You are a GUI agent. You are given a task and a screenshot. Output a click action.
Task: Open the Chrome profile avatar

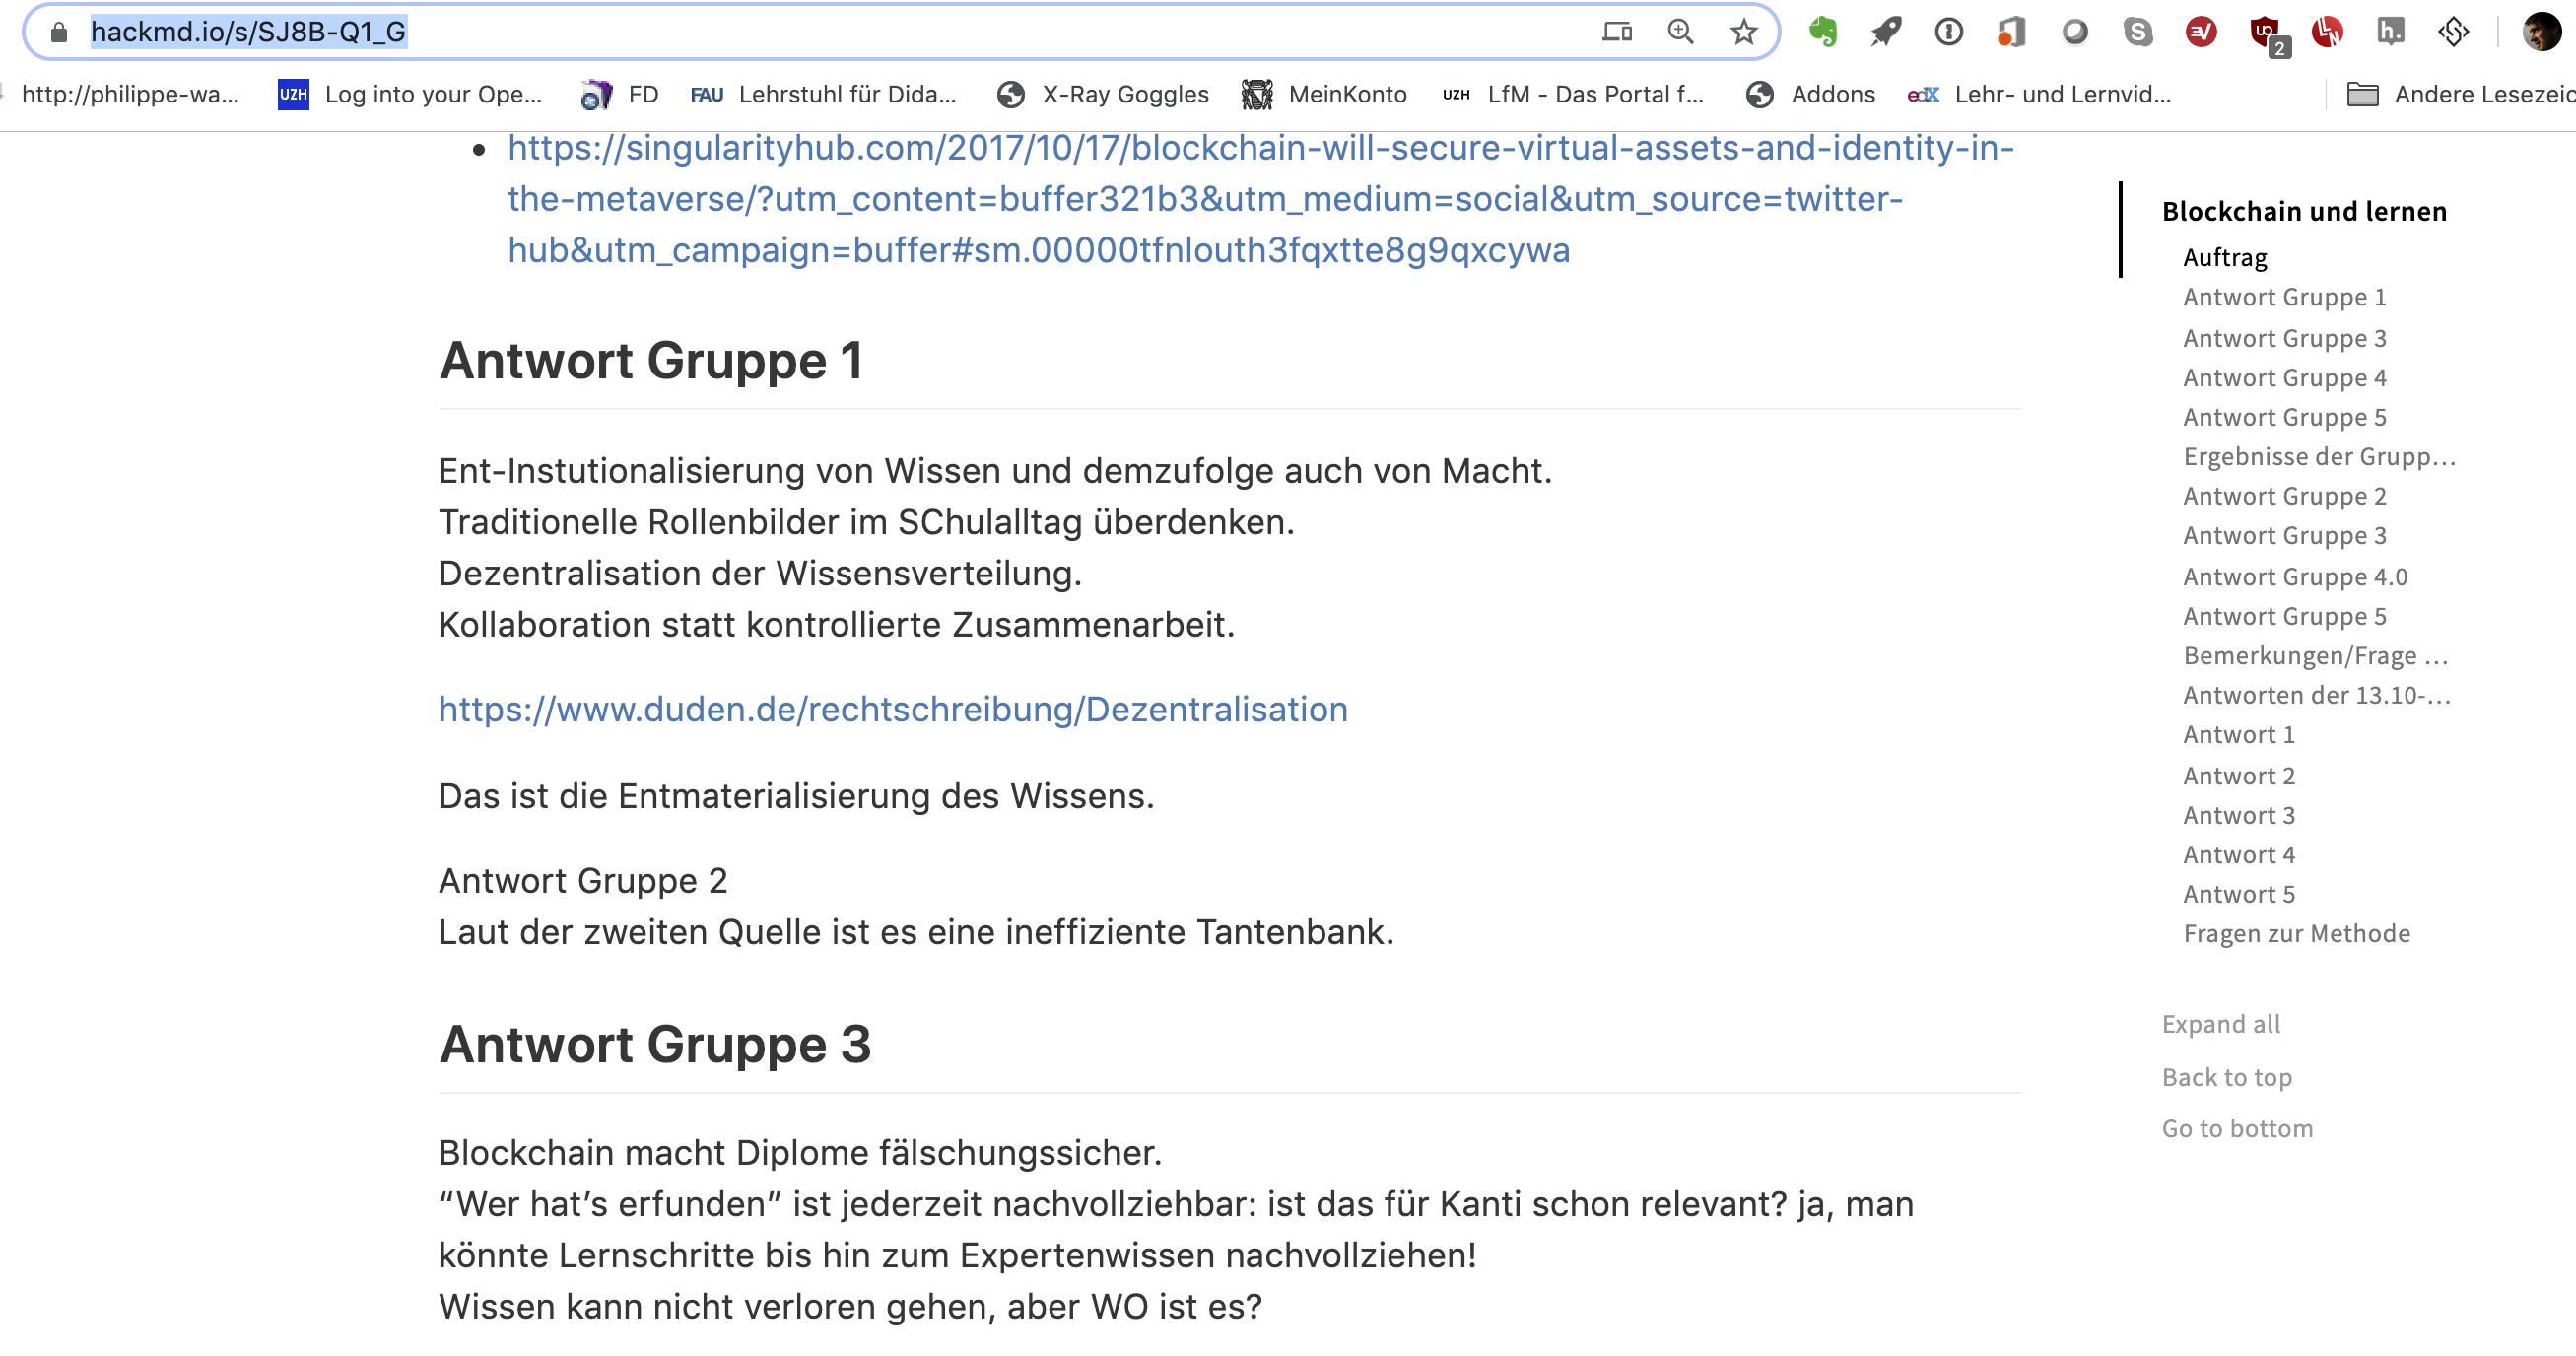pyautogui.click(x=2540, y=32)
